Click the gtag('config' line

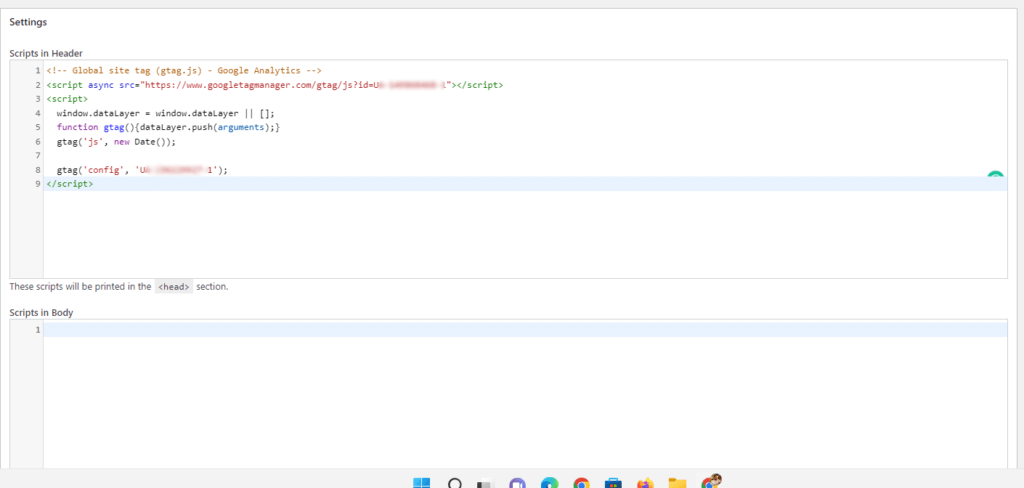click(x=142, y=170)
